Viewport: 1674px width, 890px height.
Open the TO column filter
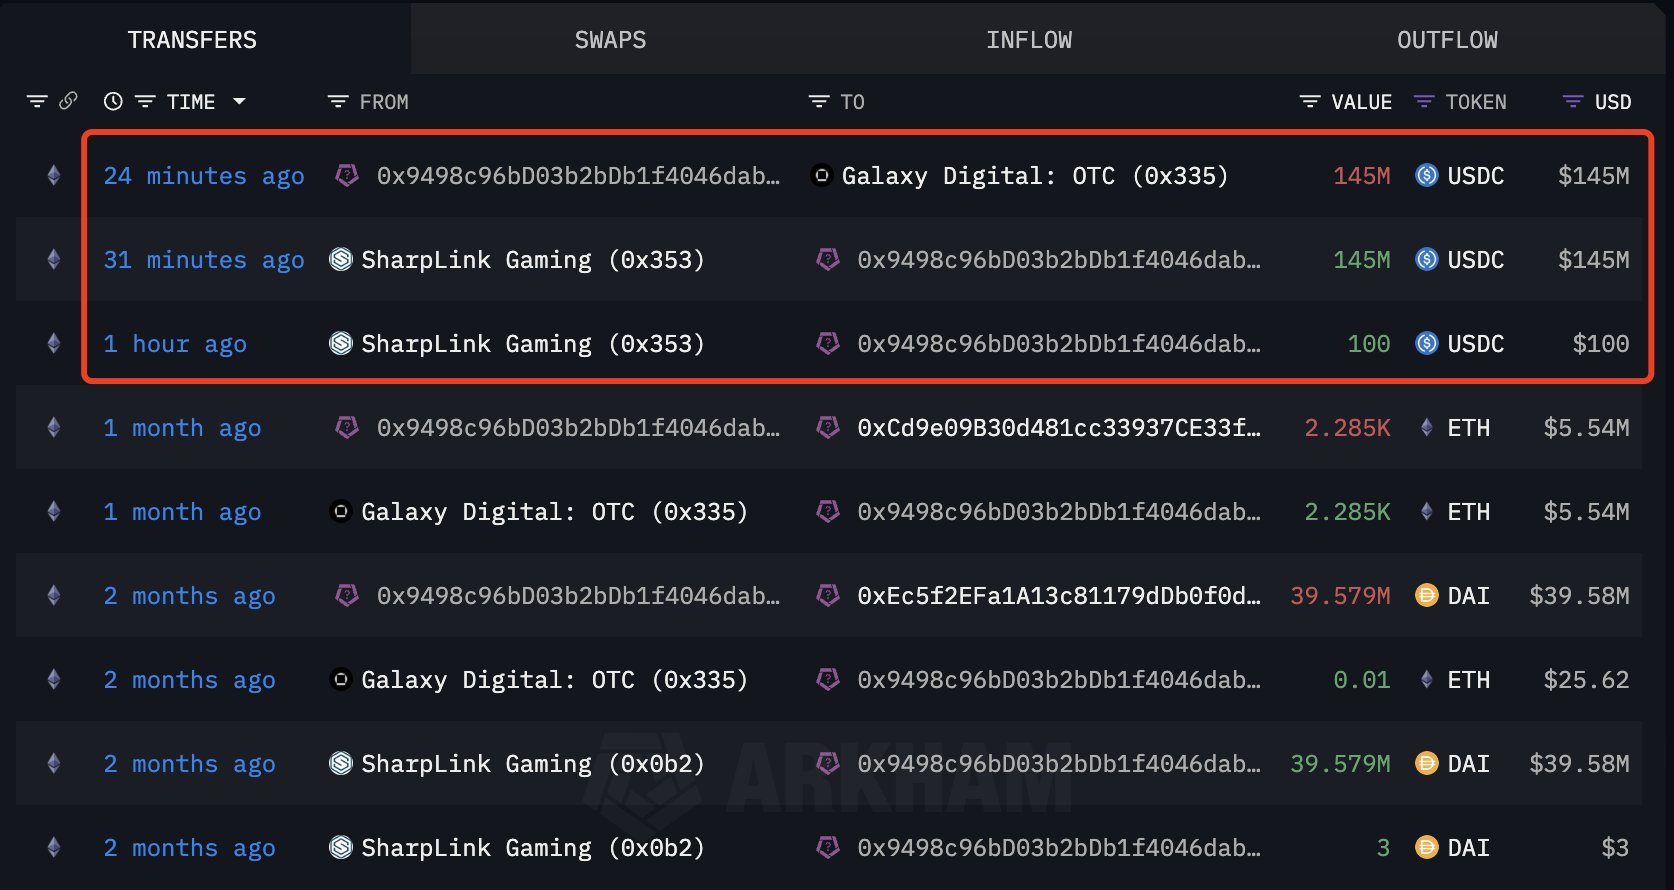[819, 102]
